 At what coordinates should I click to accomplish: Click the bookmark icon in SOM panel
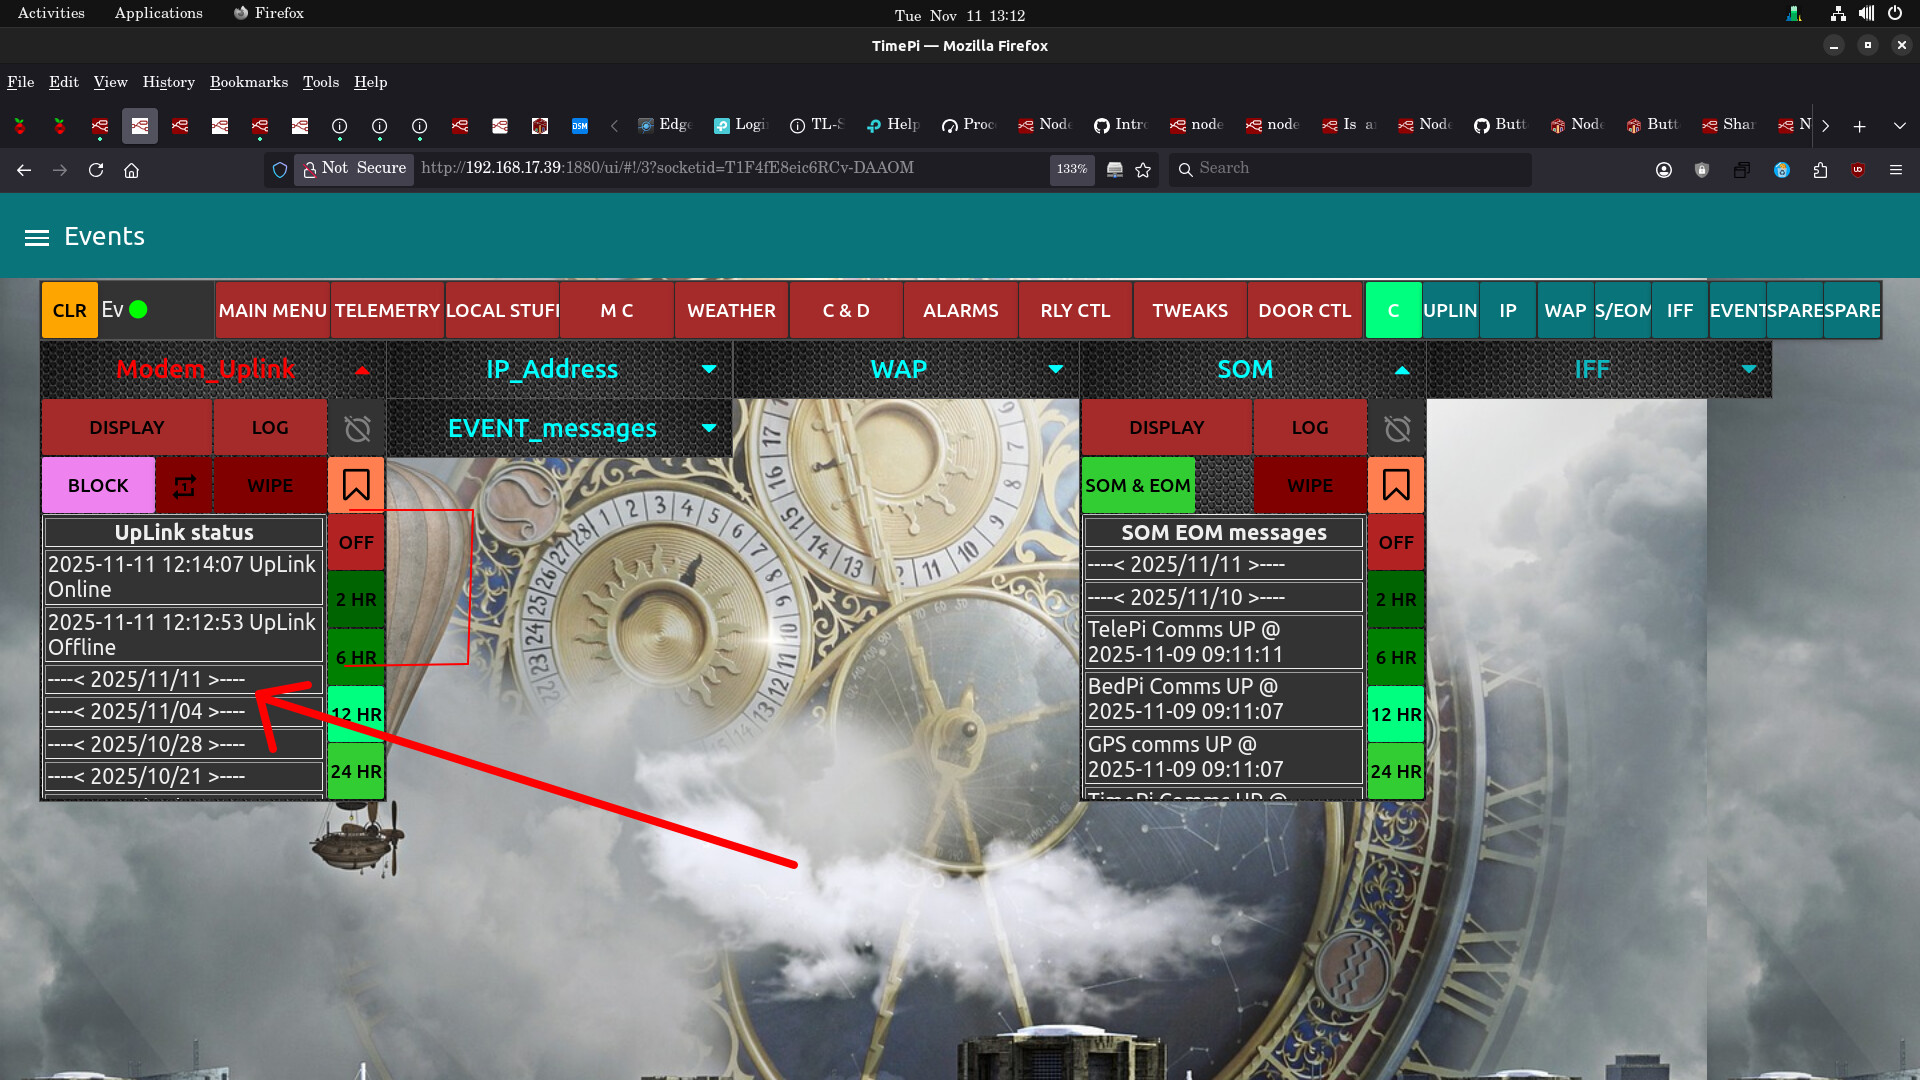[x=1396, y=485]
